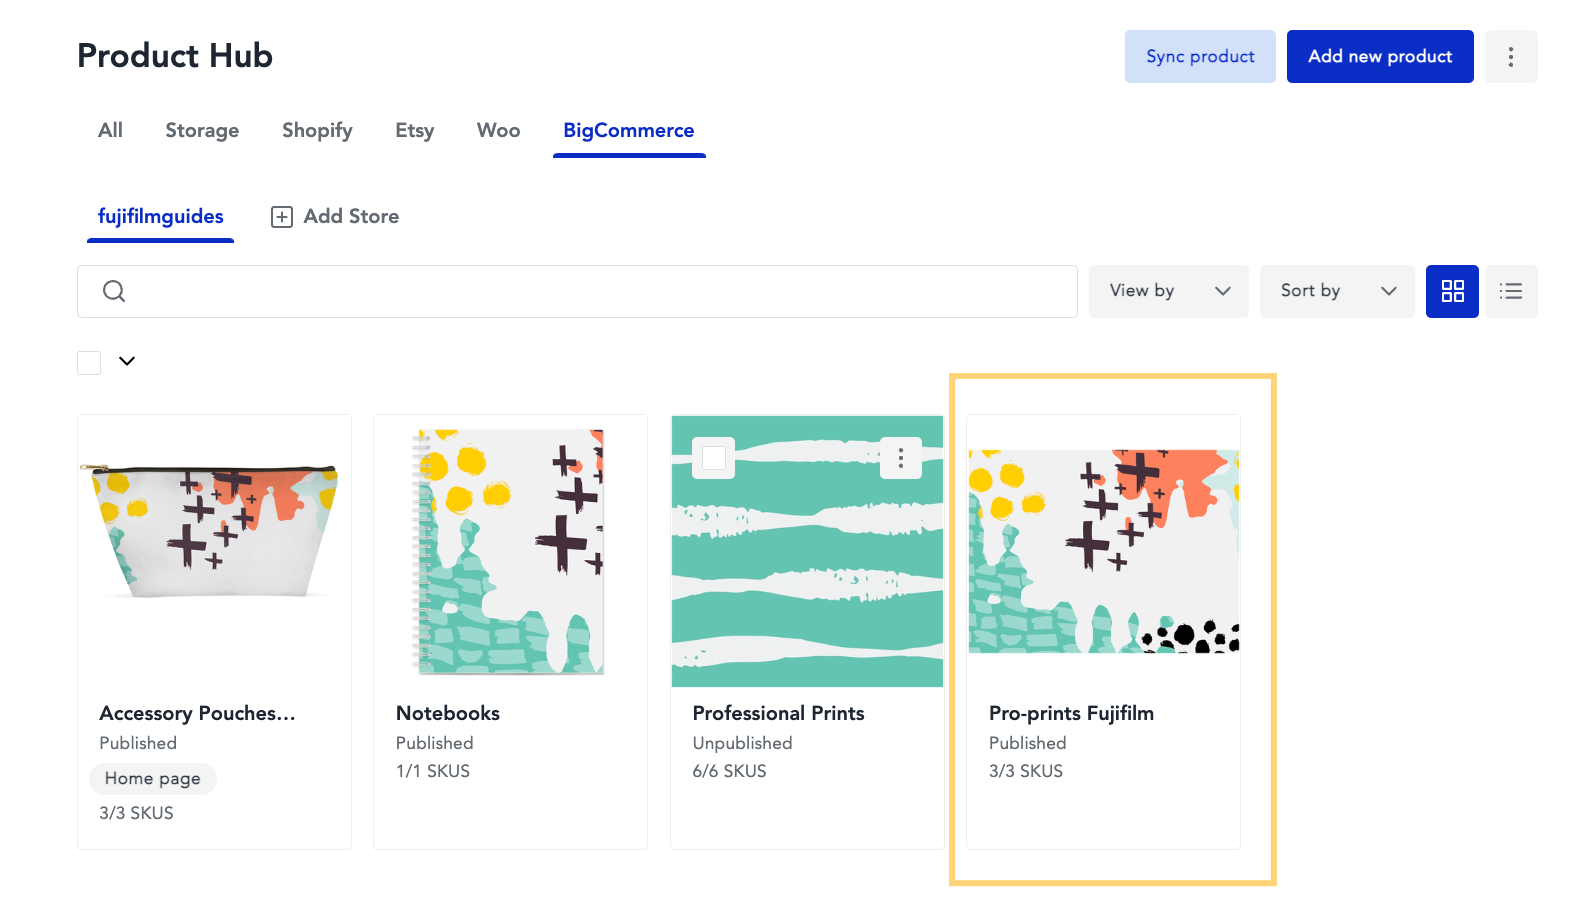Switch to the Shopify tab
Viewport: 1590px width, 902px height.
pyautogui.click(x=317, y=130)
